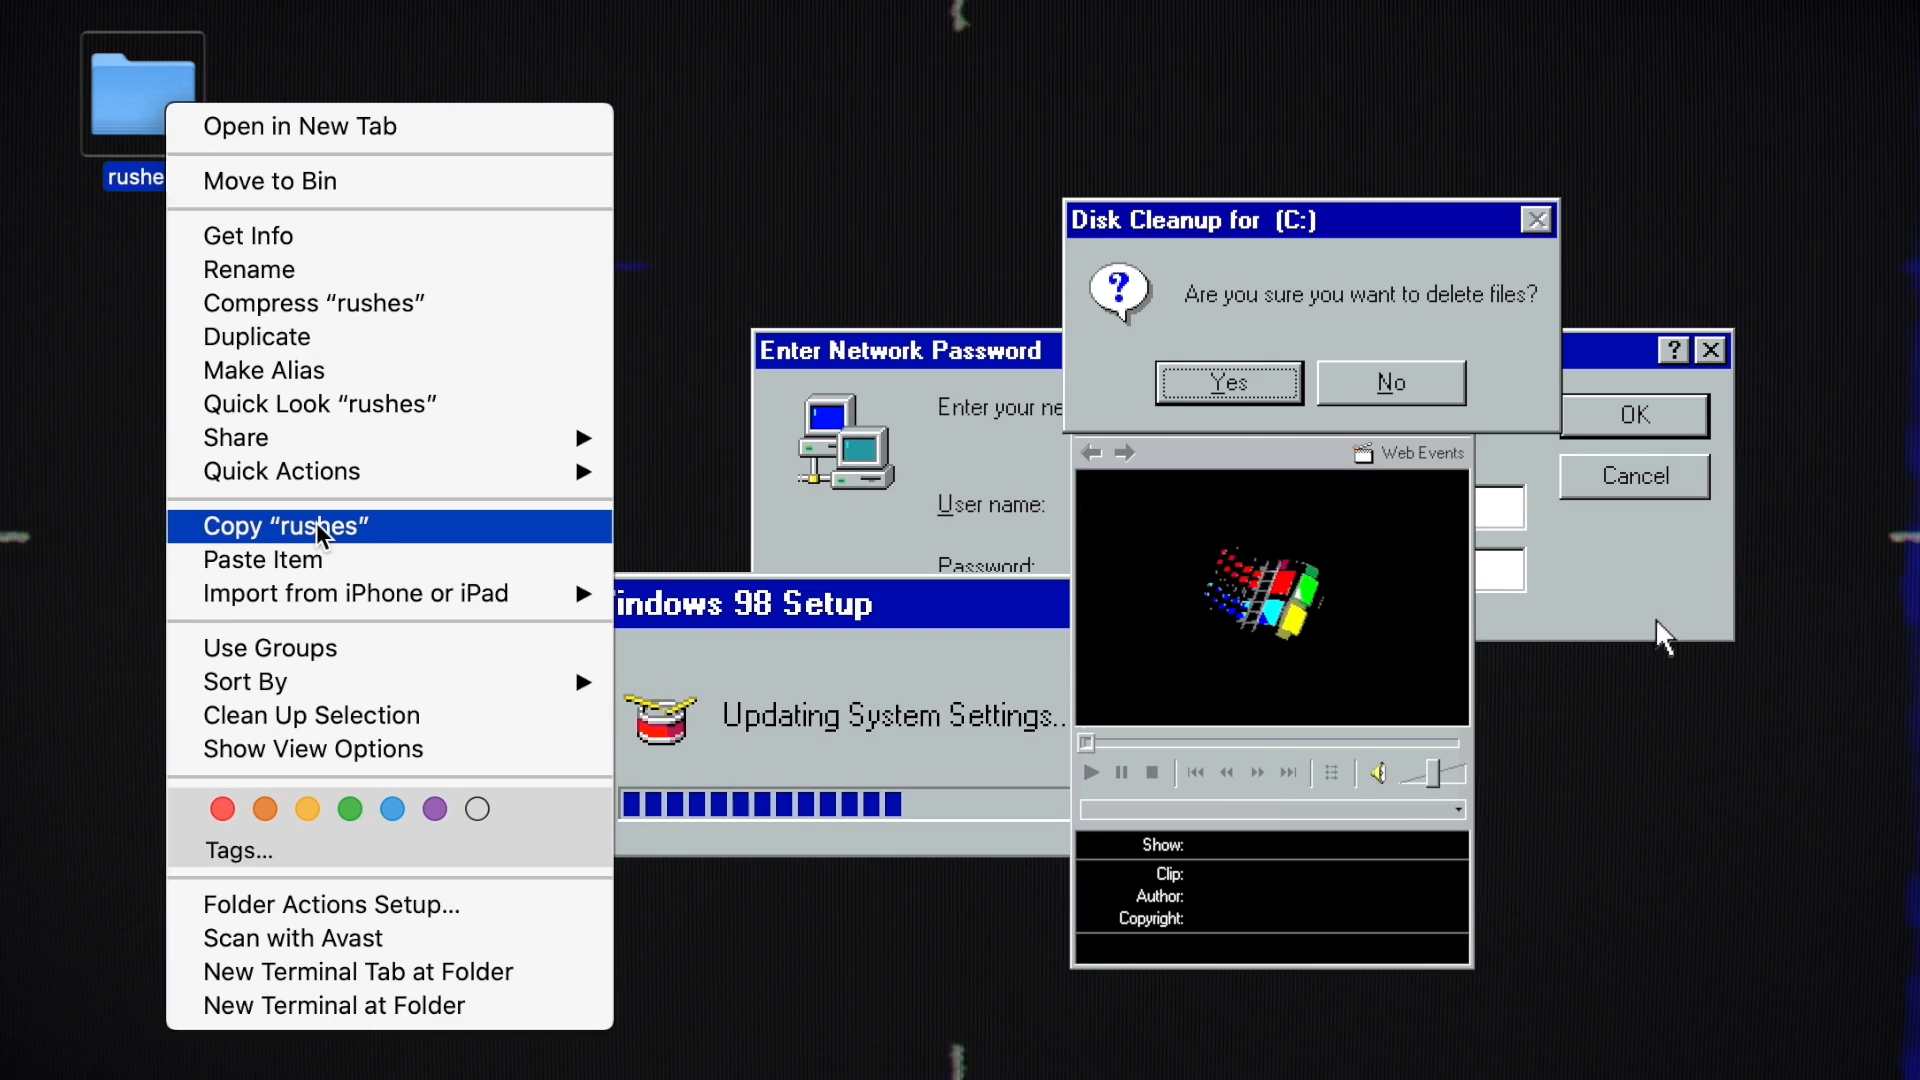This screenshot has height=1080, width=1920.
Task: Select 'Copy rushes' from context menu
Action: pos(285,525)
